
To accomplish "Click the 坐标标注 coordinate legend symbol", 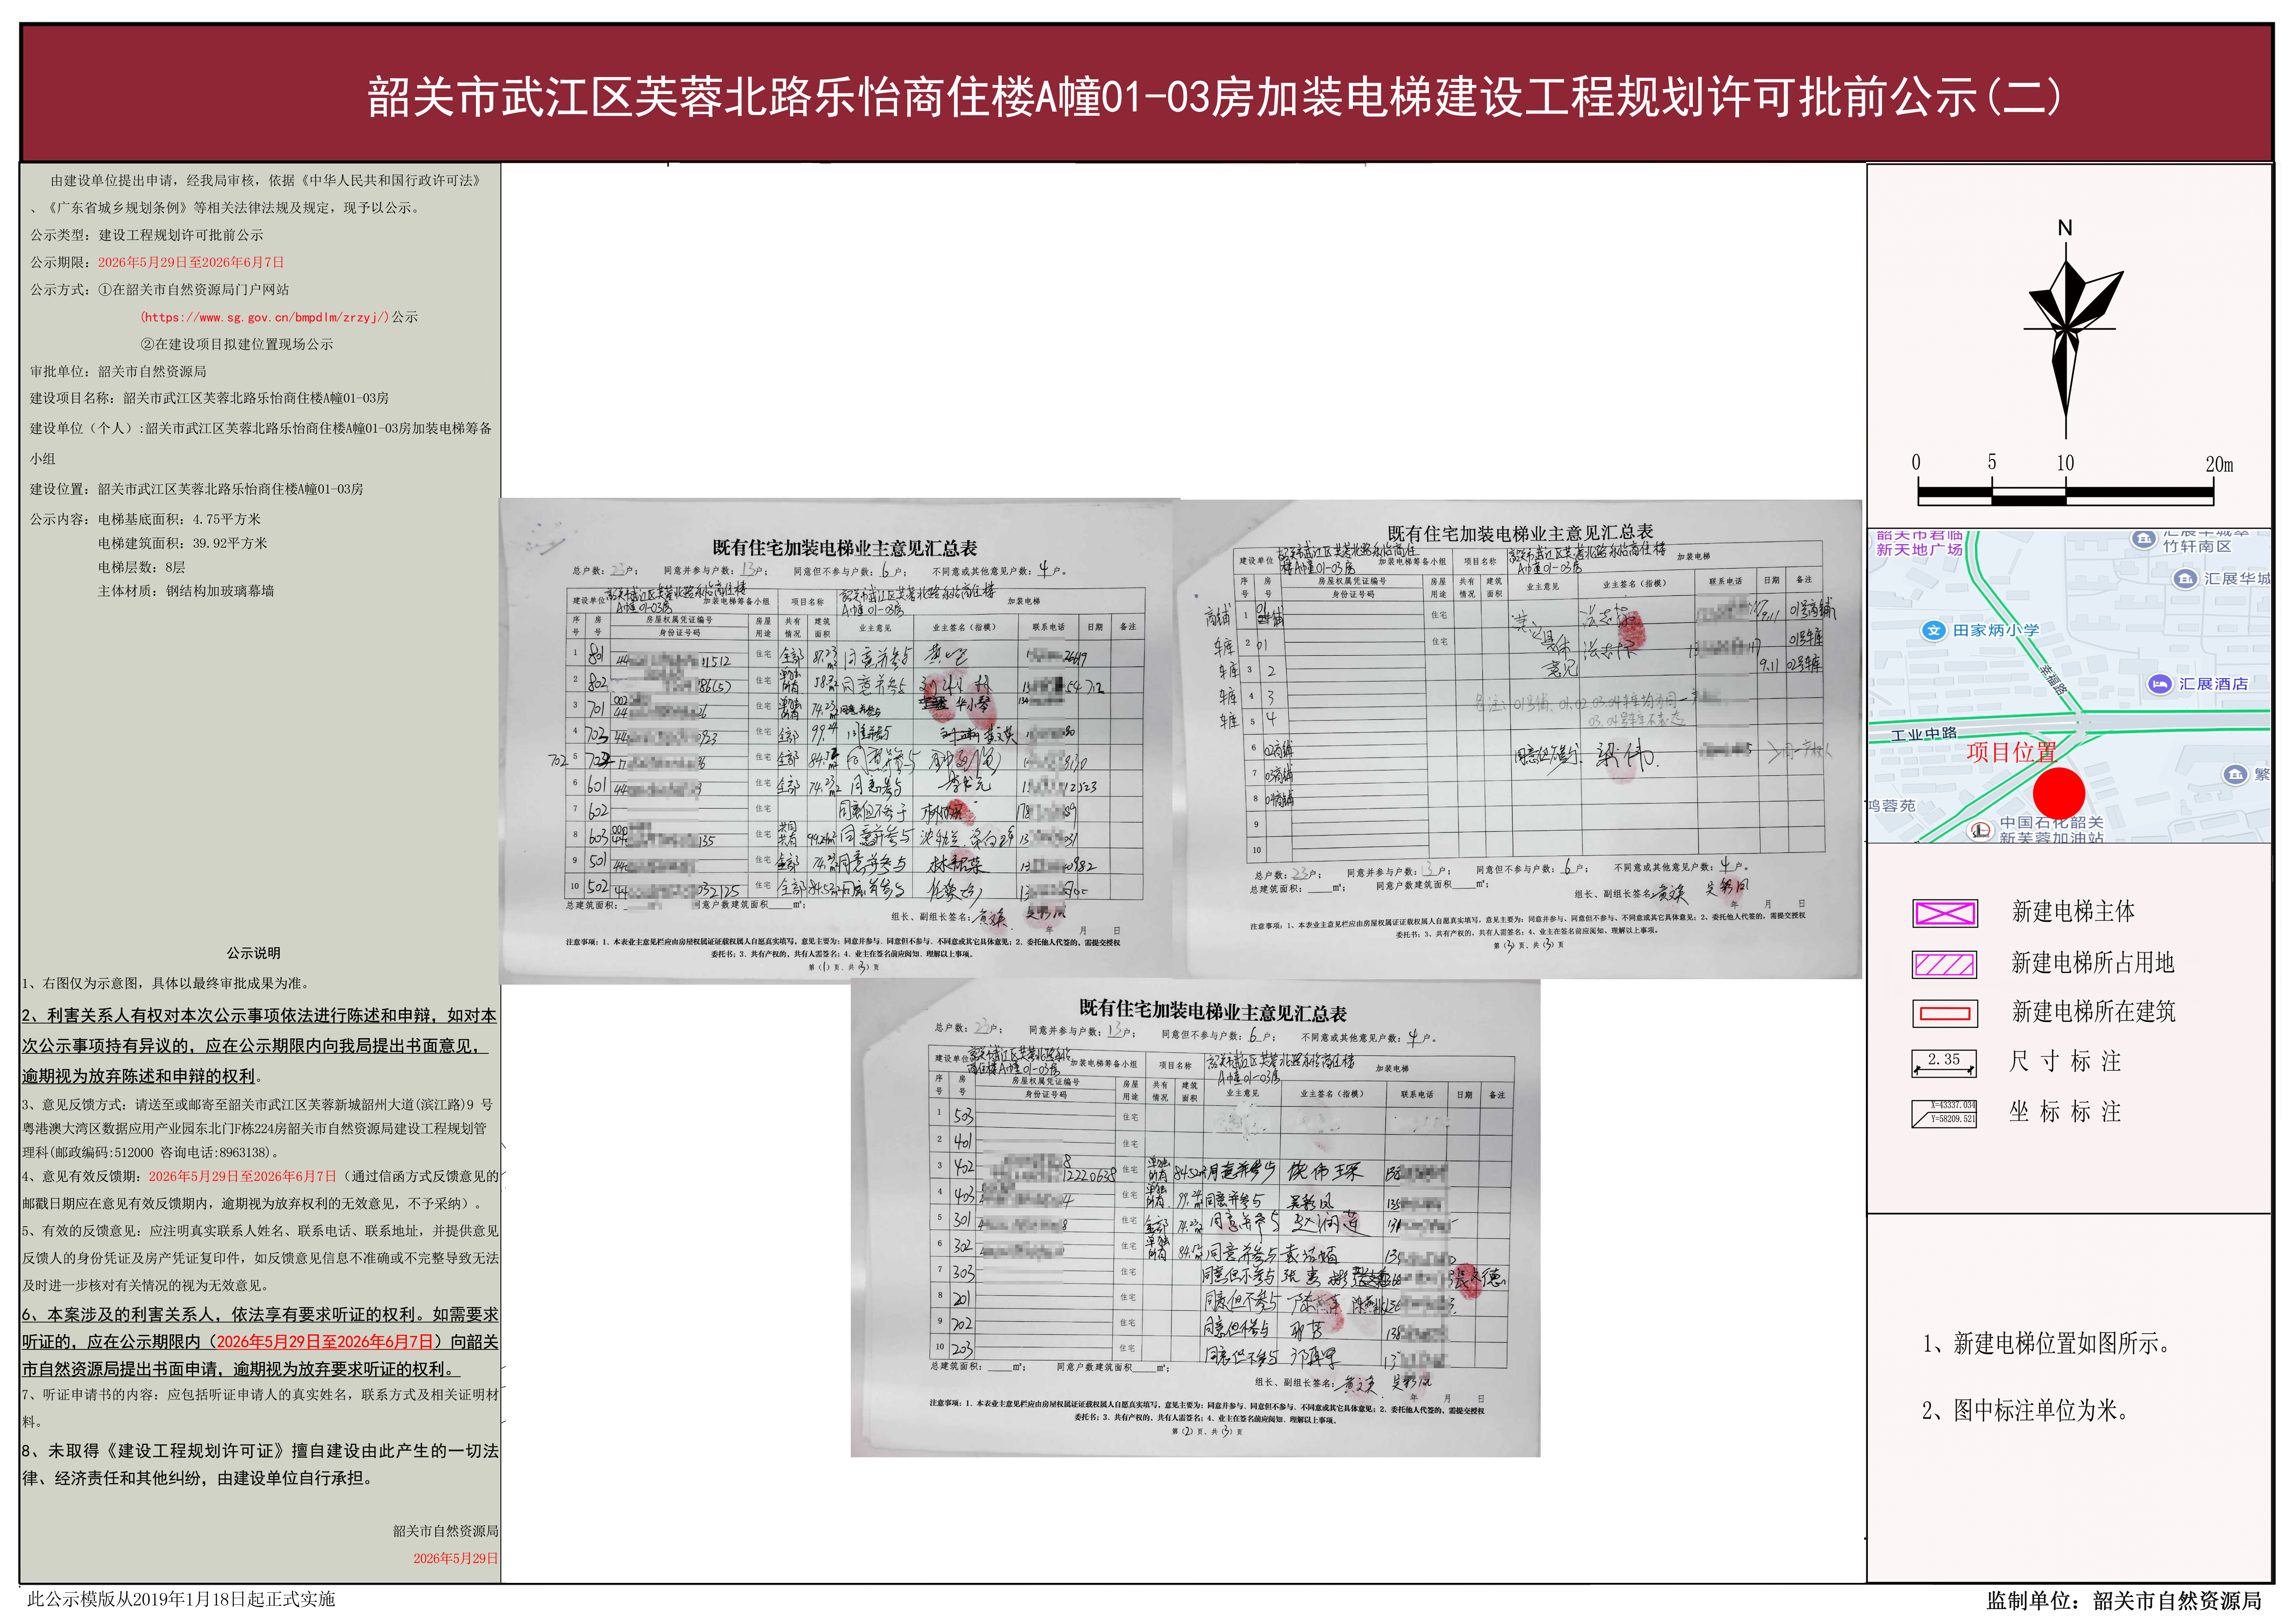I will click(x=1944, y=1113).
